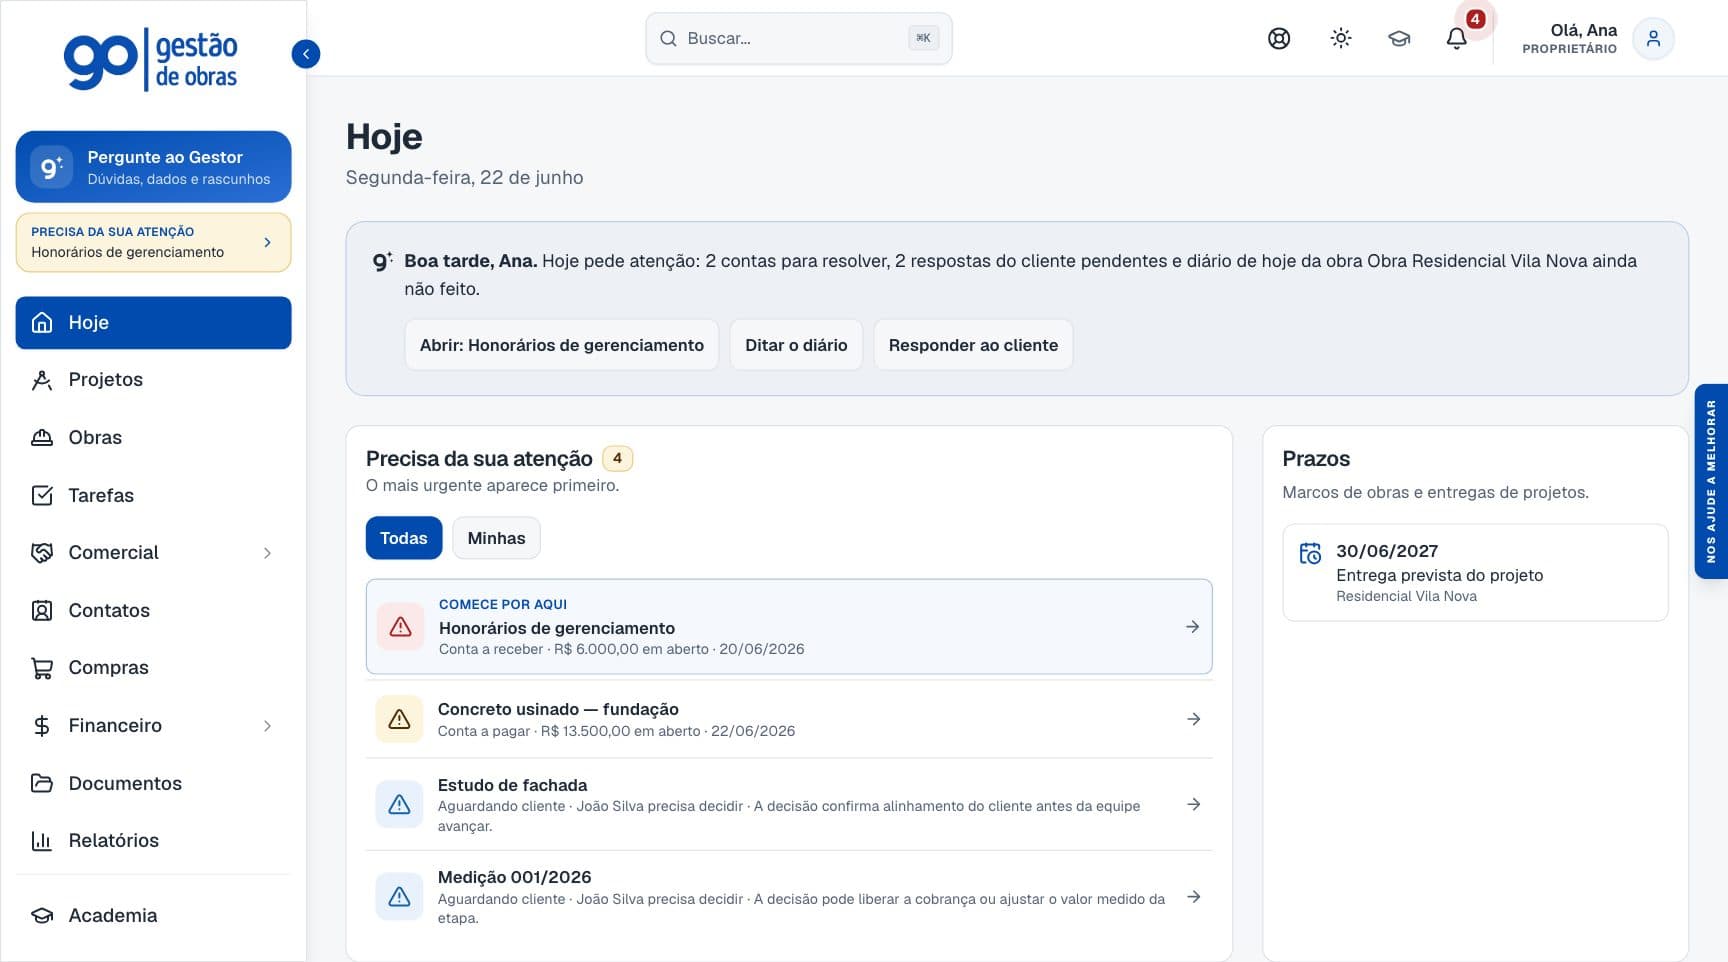Screen dimensions: 1728x962
Task: Expand the Comercial menu chevron
Action: pyautogui.click(x=267, y=553)
